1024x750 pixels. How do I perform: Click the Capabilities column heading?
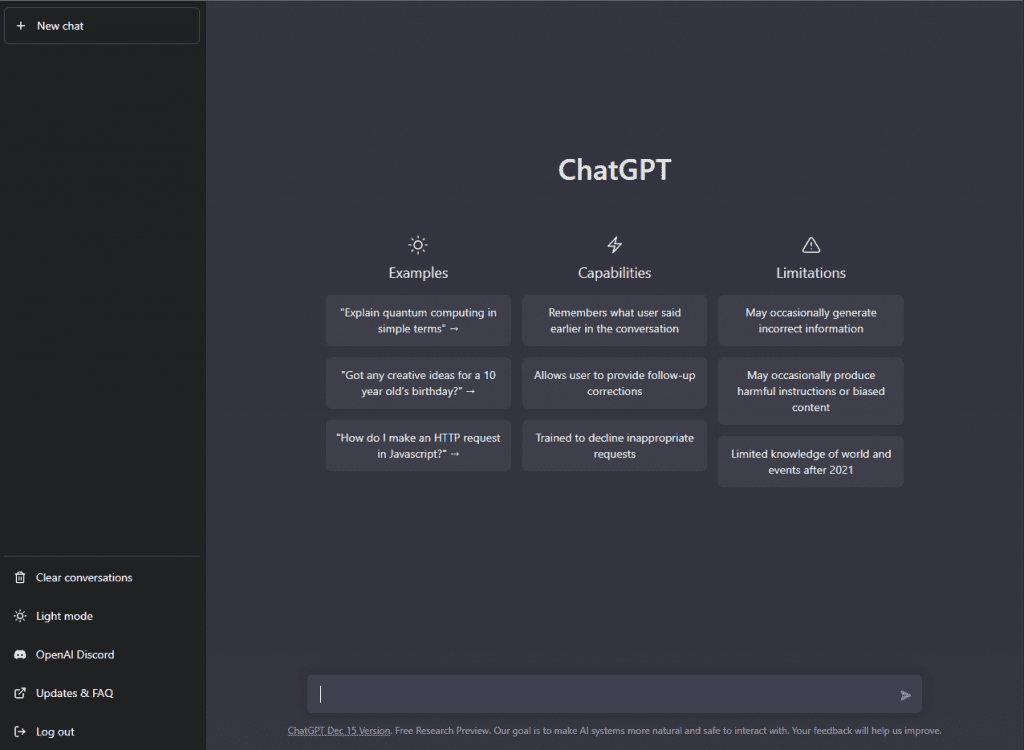click(x=615, y=273)
